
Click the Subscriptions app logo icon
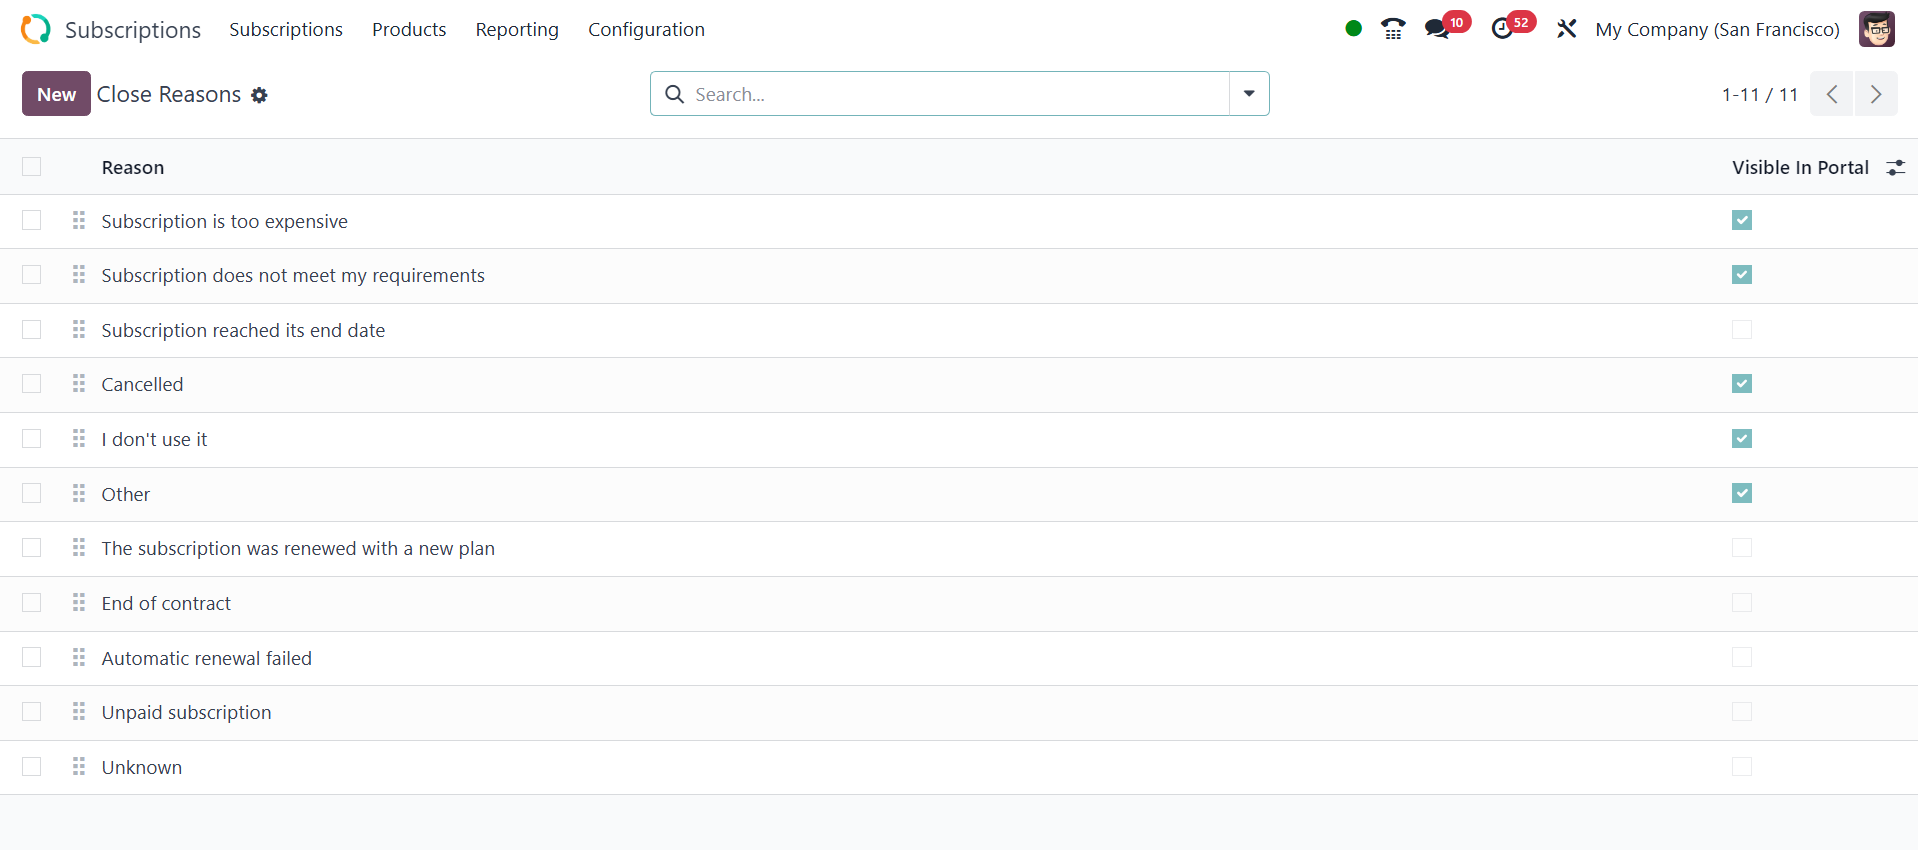36,29
